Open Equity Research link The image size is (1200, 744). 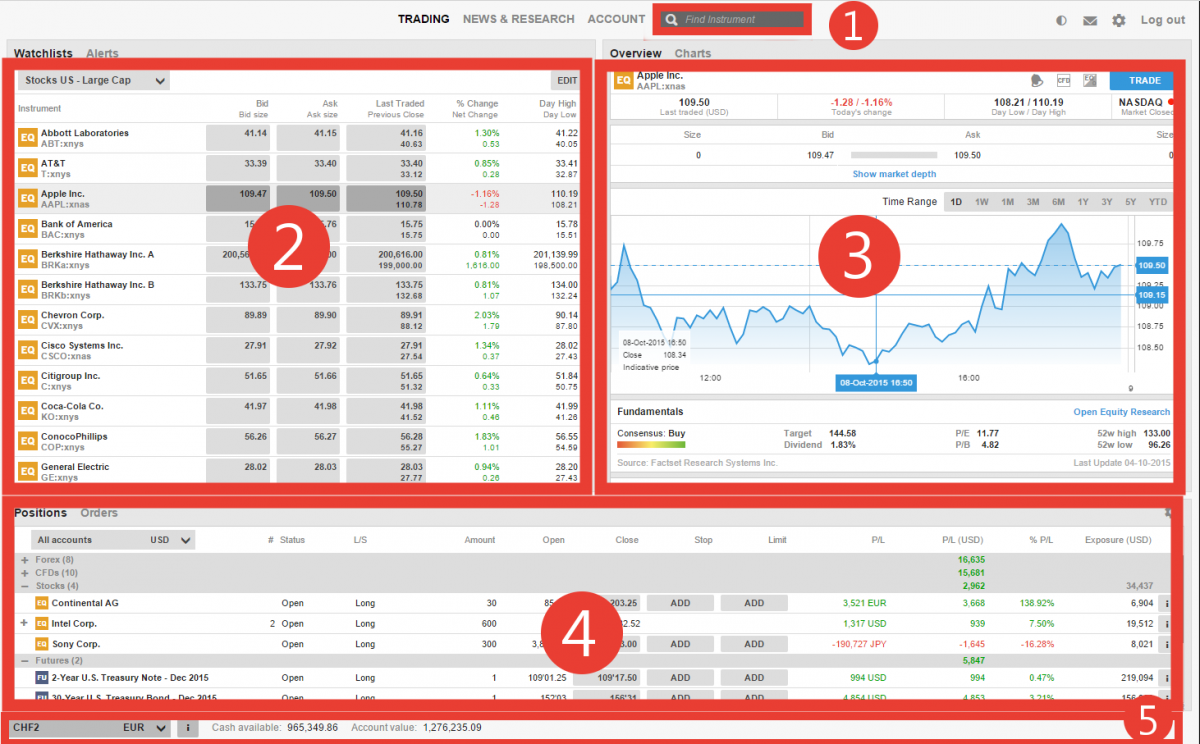tap(1122, 412)
